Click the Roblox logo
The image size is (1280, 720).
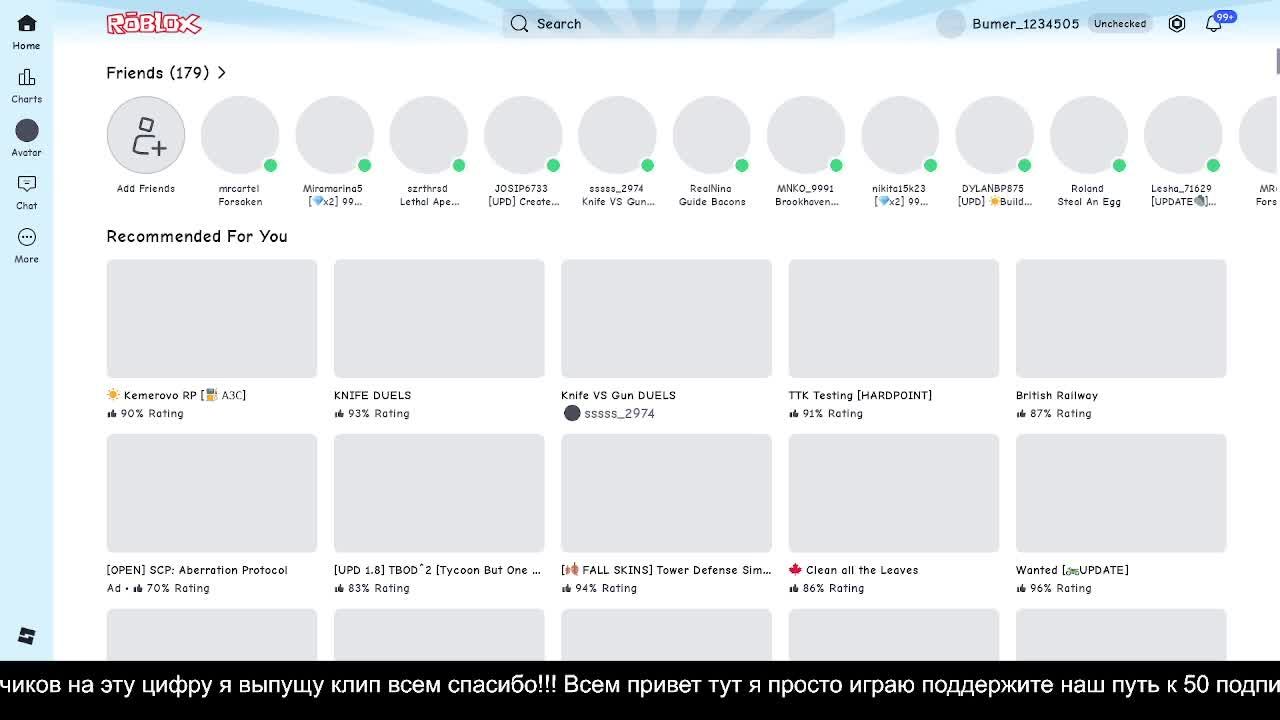pos(154,23)
